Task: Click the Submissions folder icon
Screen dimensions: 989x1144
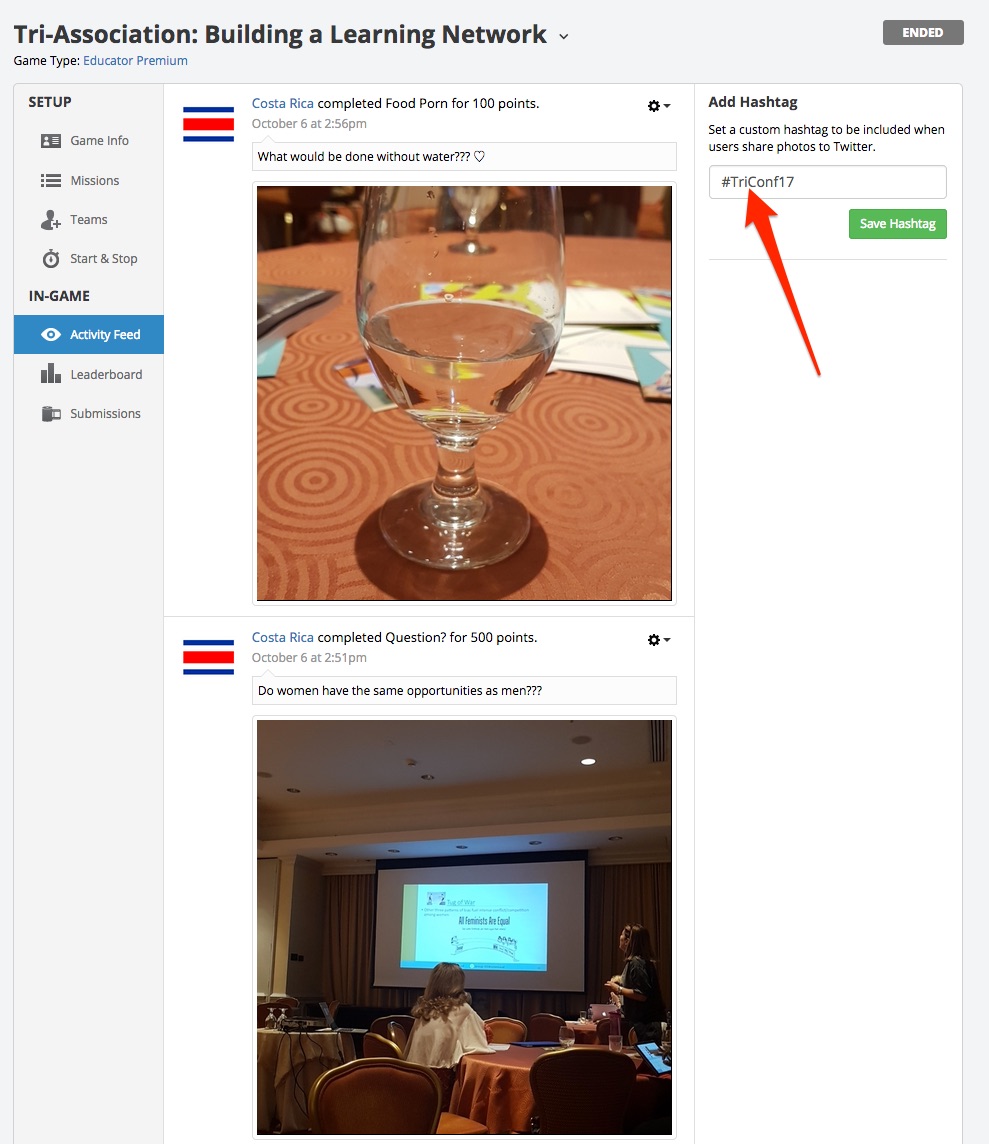Action: (x=51, y=414)
